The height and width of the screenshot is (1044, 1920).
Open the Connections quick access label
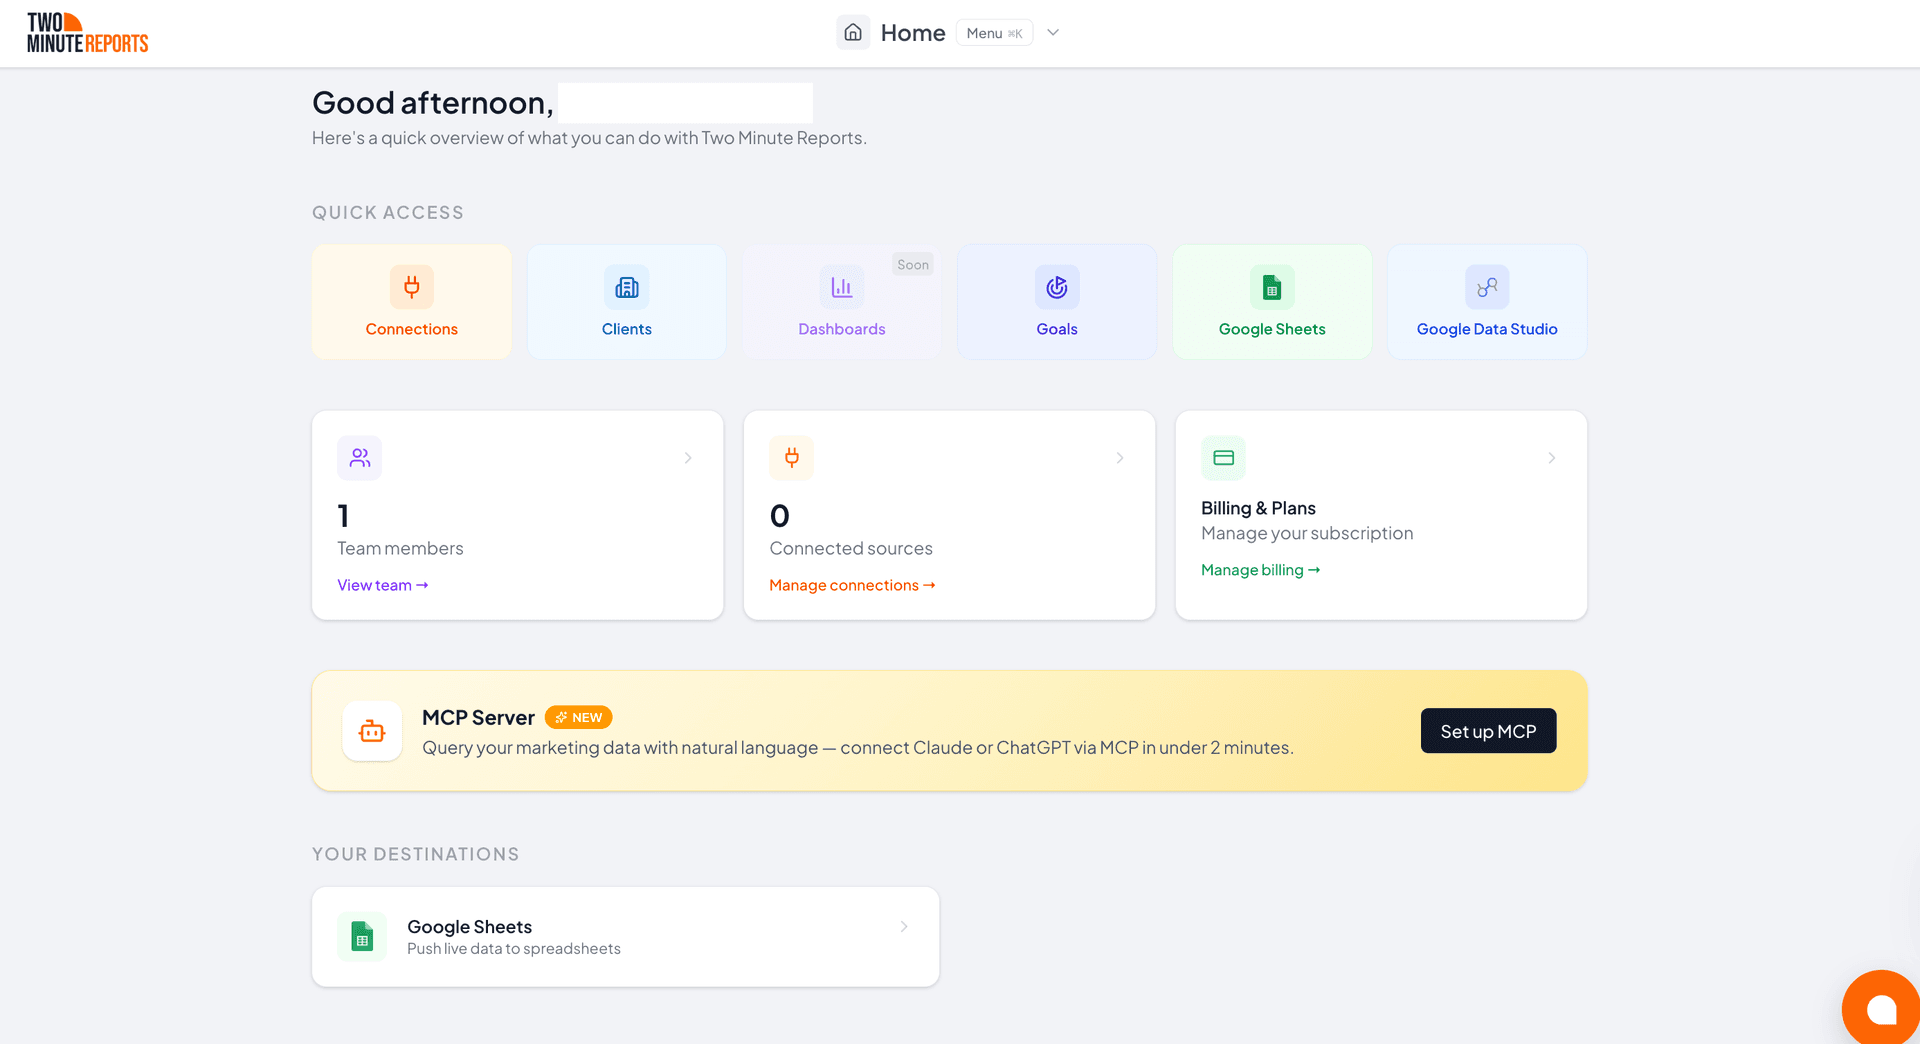412,329
